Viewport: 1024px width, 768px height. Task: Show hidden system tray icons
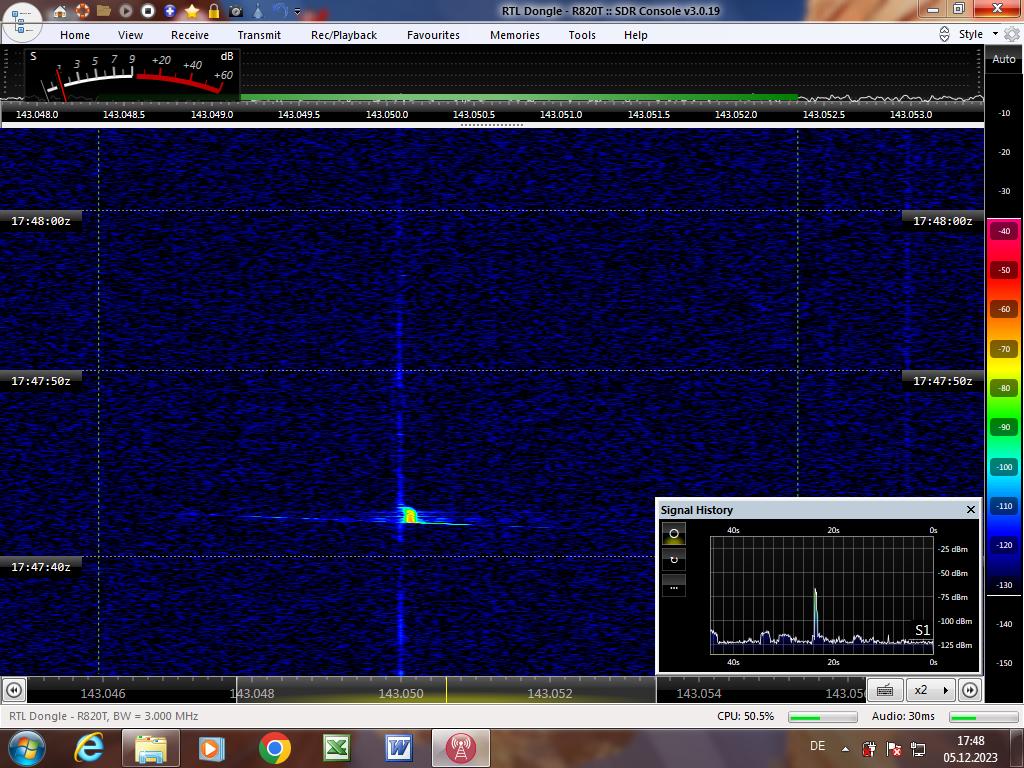click(x=845, y=749)
